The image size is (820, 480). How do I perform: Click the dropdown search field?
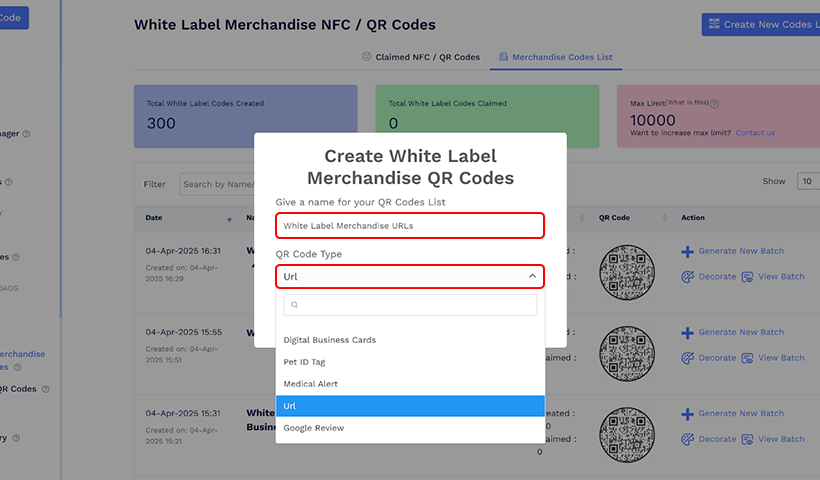click(x=410, y=305)
